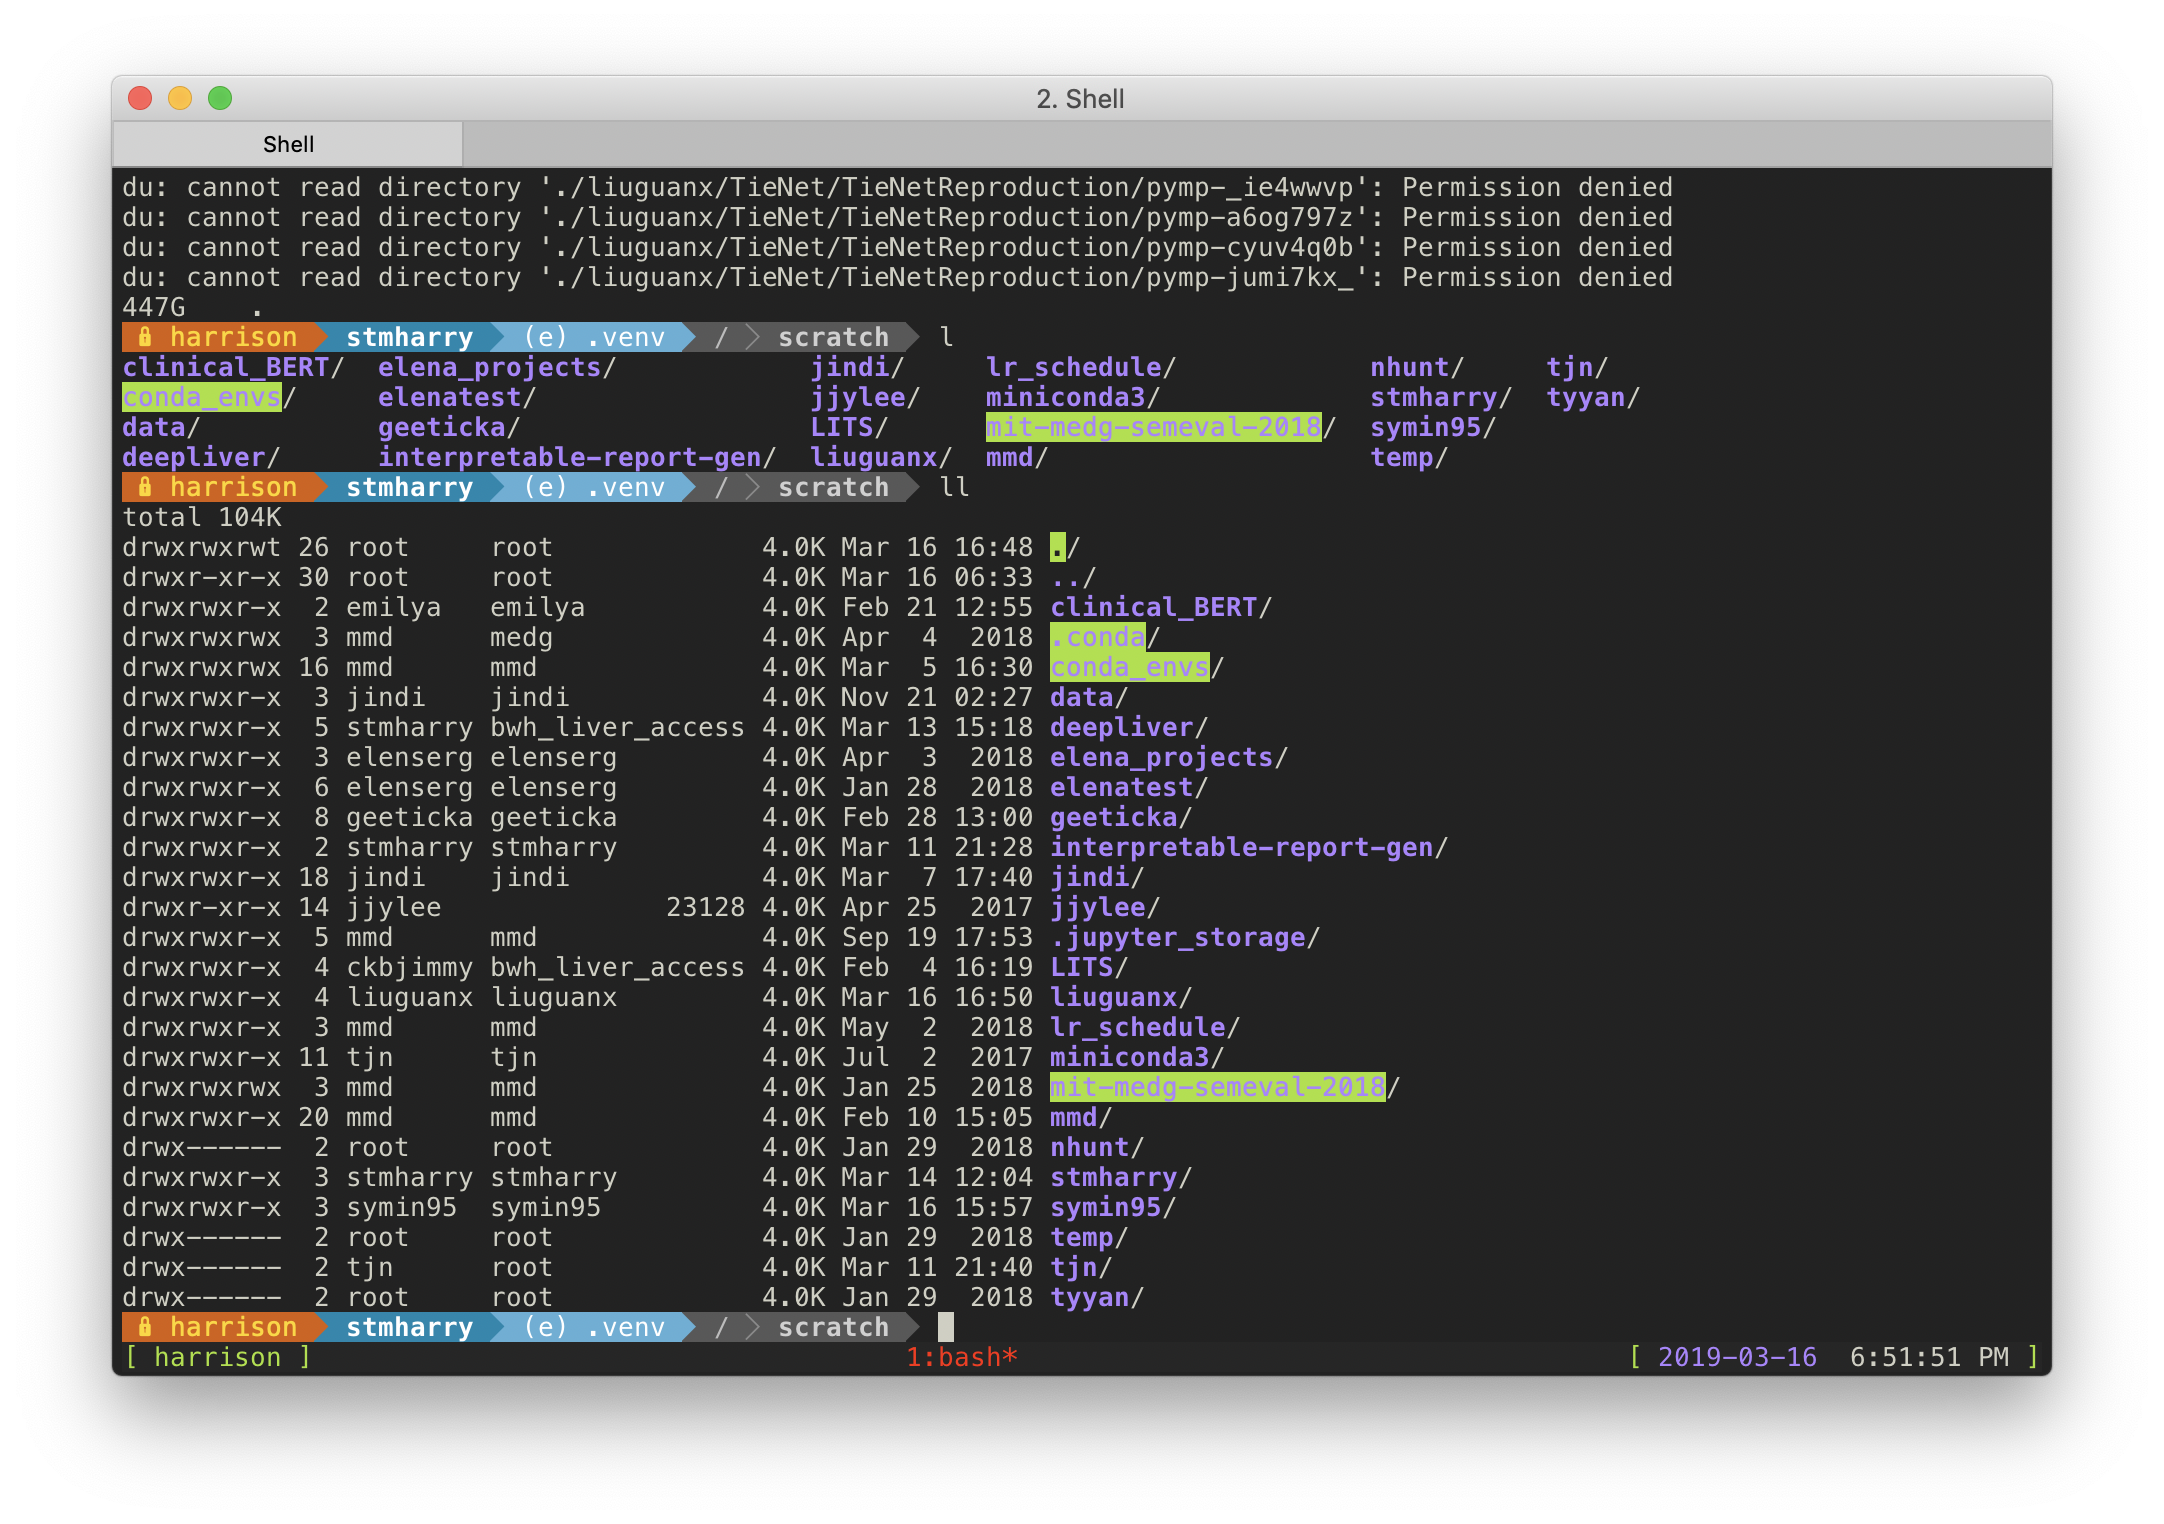Viewport: 2164px width, 1524px height.
Task: Click the interpretable-report-gen/ directory in ll listing
Action: [x=1241, y=847]
